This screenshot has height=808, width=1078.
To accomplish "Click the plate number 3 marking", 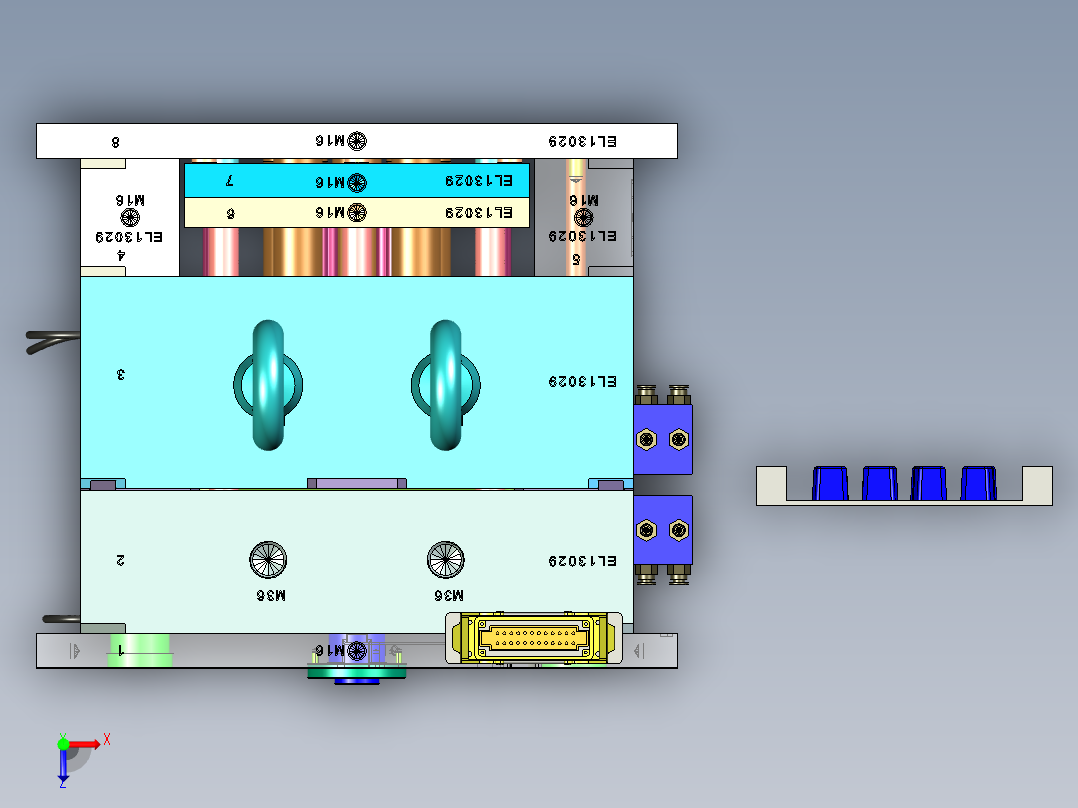I will pos(121,374).
